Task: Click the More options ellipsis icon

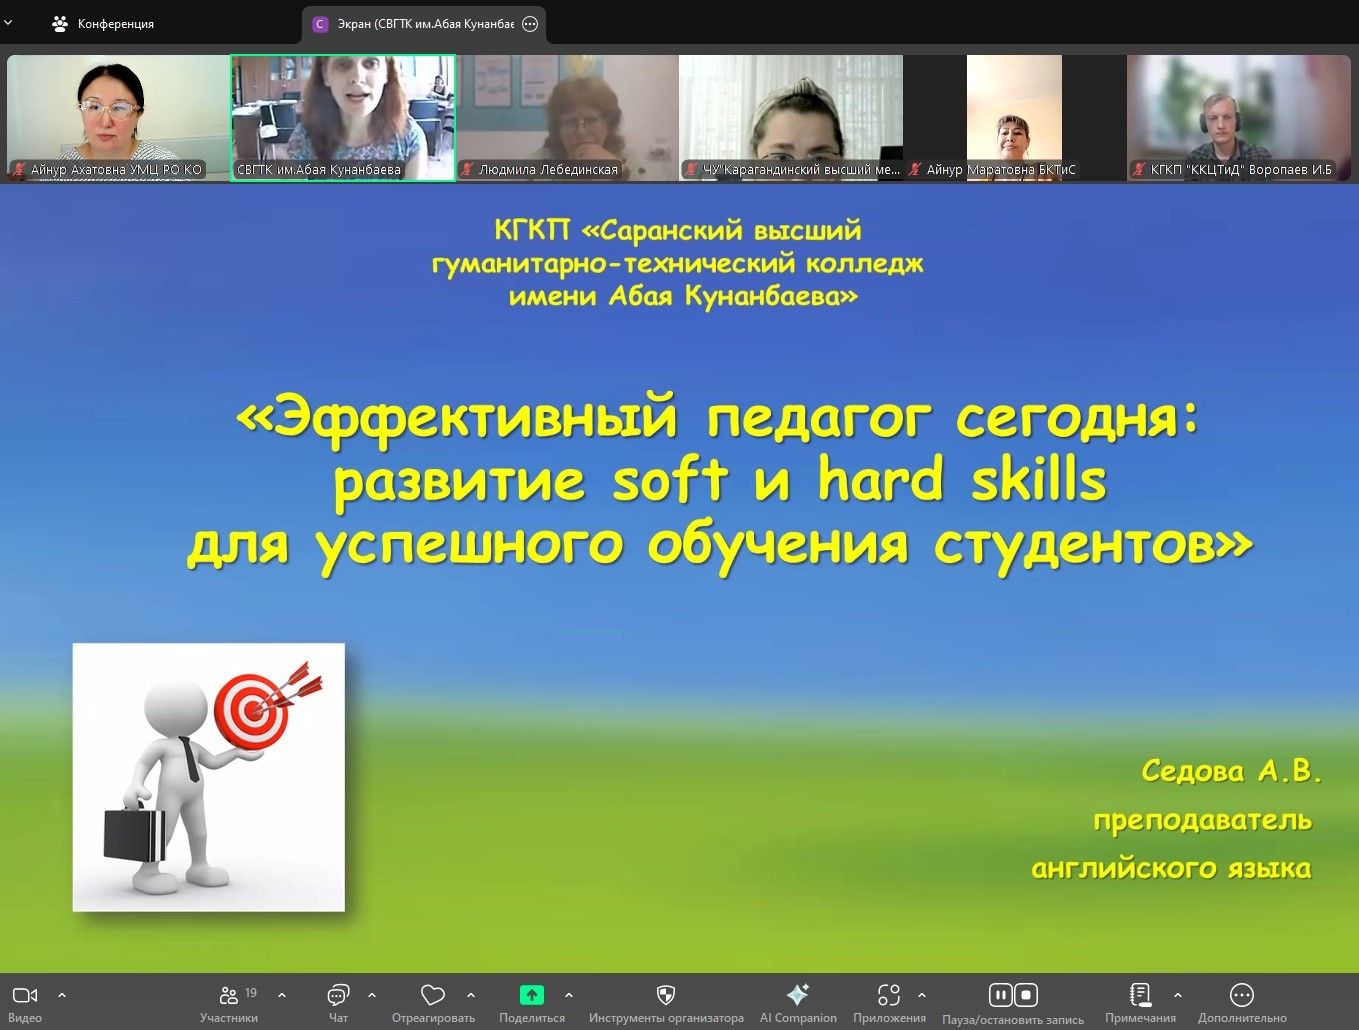Action: coord(1242,995)
